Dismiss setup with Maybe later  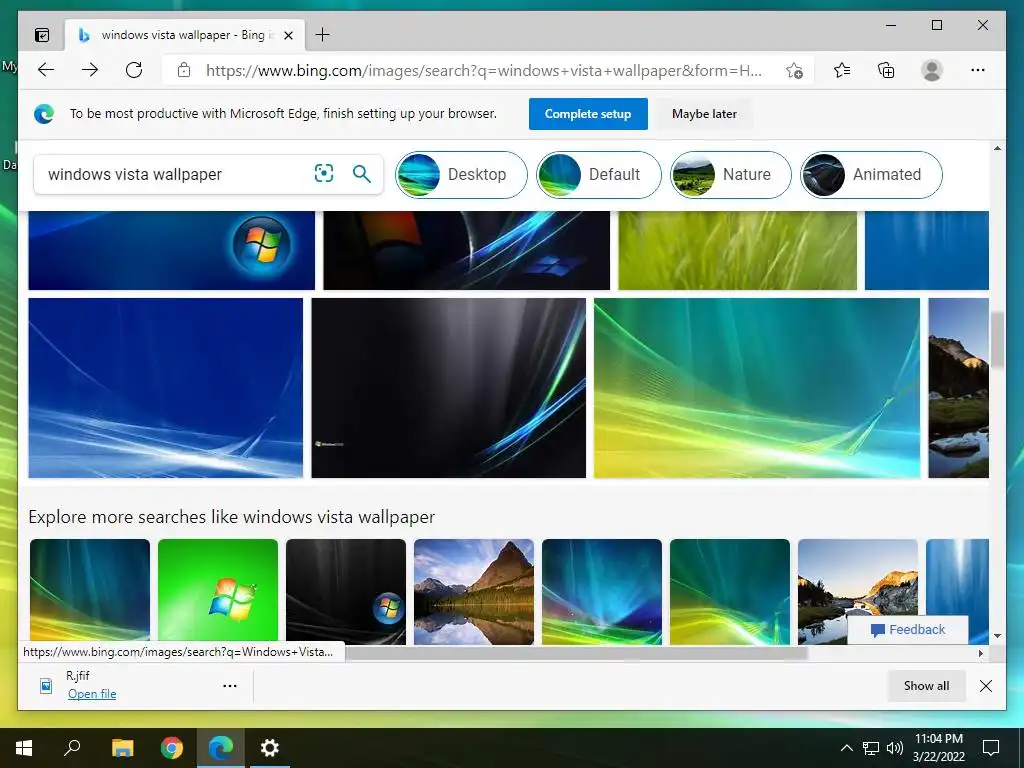[x=704, y=114]
